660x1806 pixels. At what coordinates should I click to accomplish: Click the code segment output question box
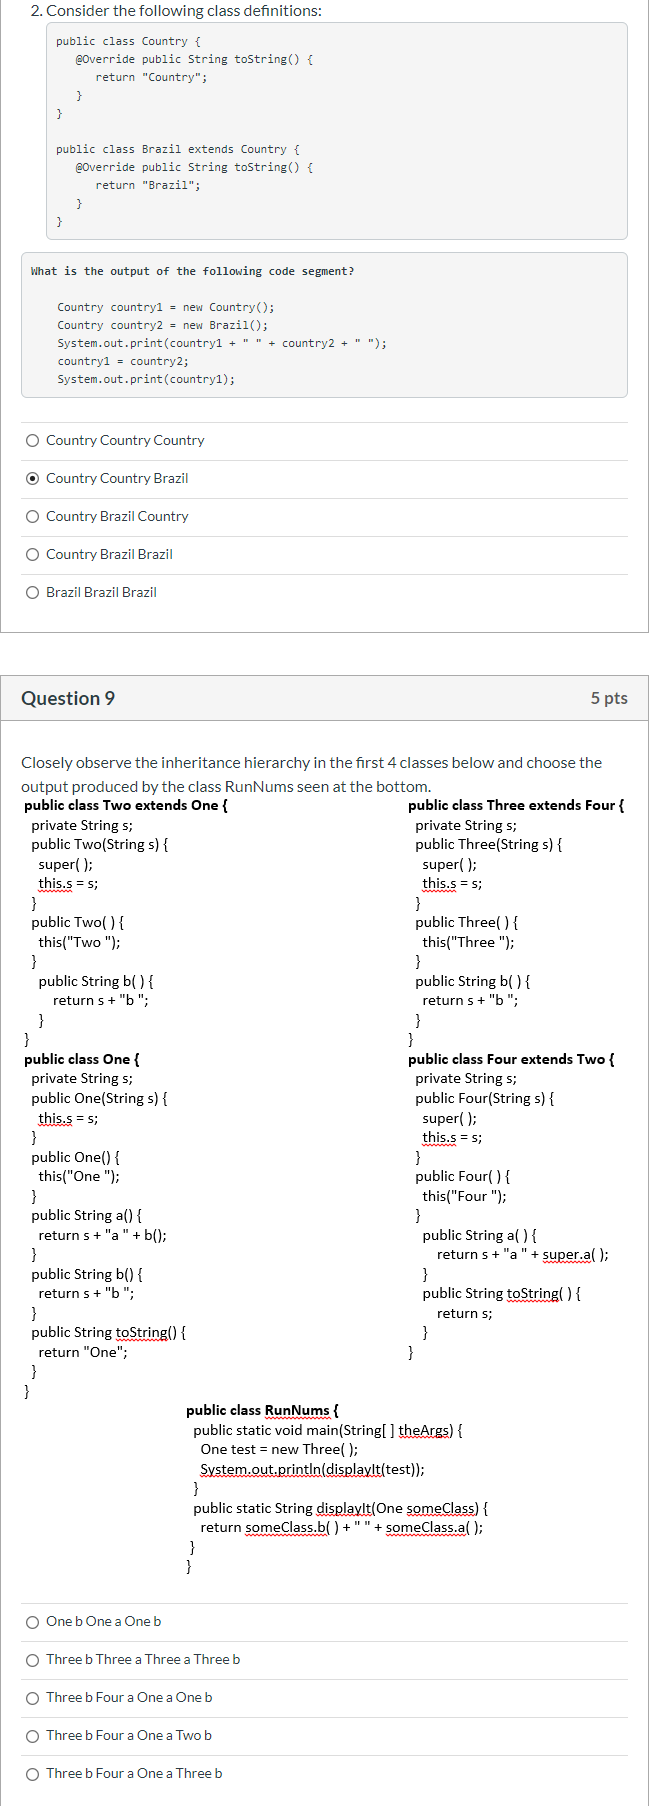(330, 325)
